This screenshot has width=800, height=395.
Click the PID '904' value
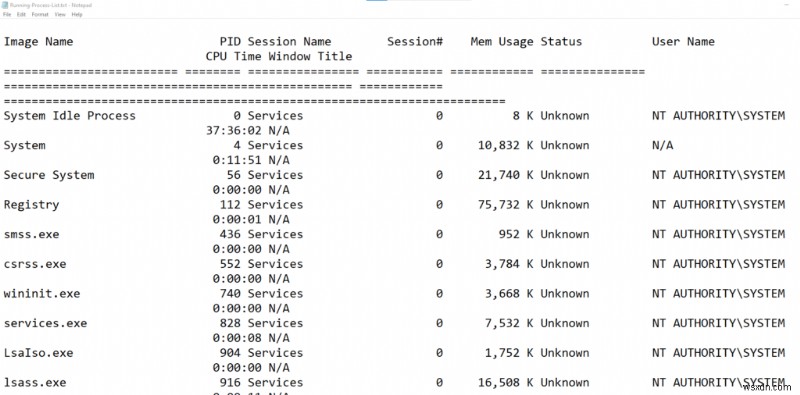[230, 353]
